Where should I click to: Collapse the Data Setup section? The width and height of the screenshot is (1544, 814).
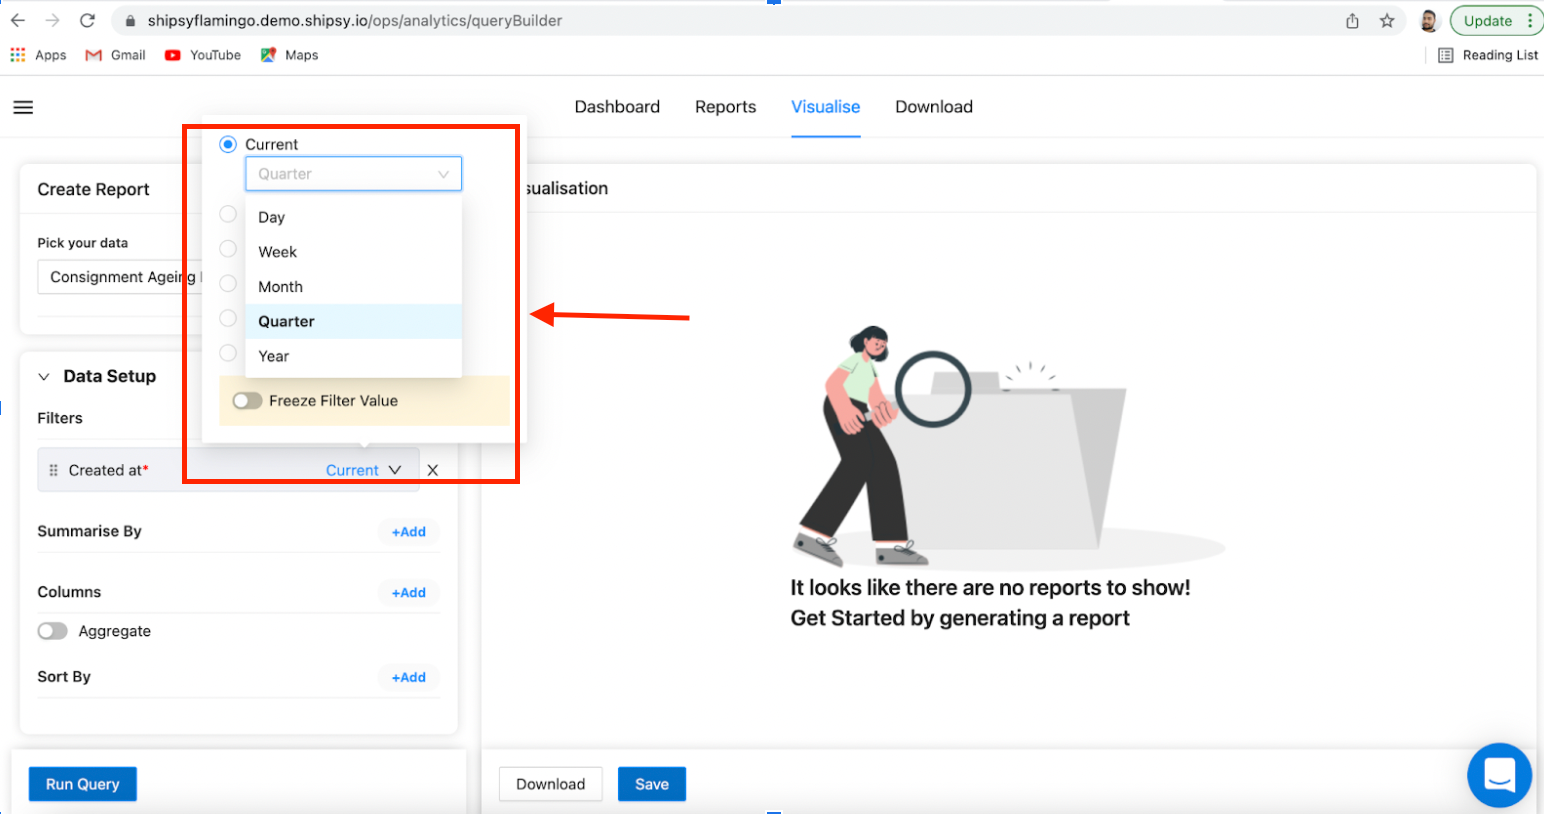coord(44,377)
